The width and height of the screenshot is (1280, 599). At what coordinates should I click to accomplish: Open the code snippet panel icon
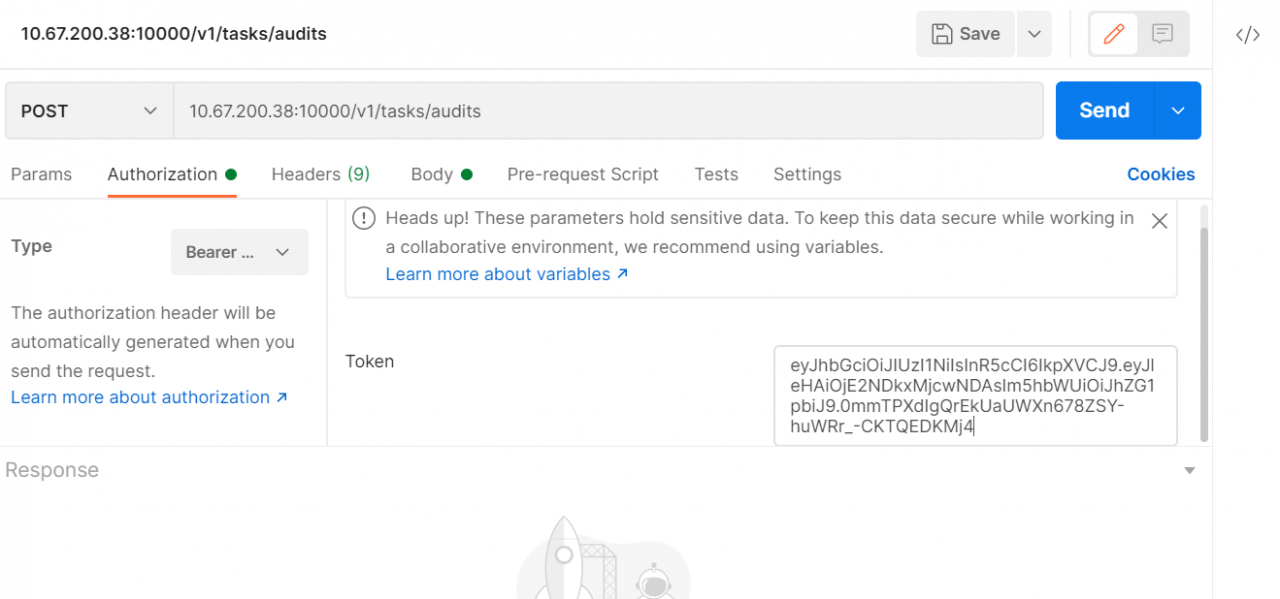(1247, 35)
